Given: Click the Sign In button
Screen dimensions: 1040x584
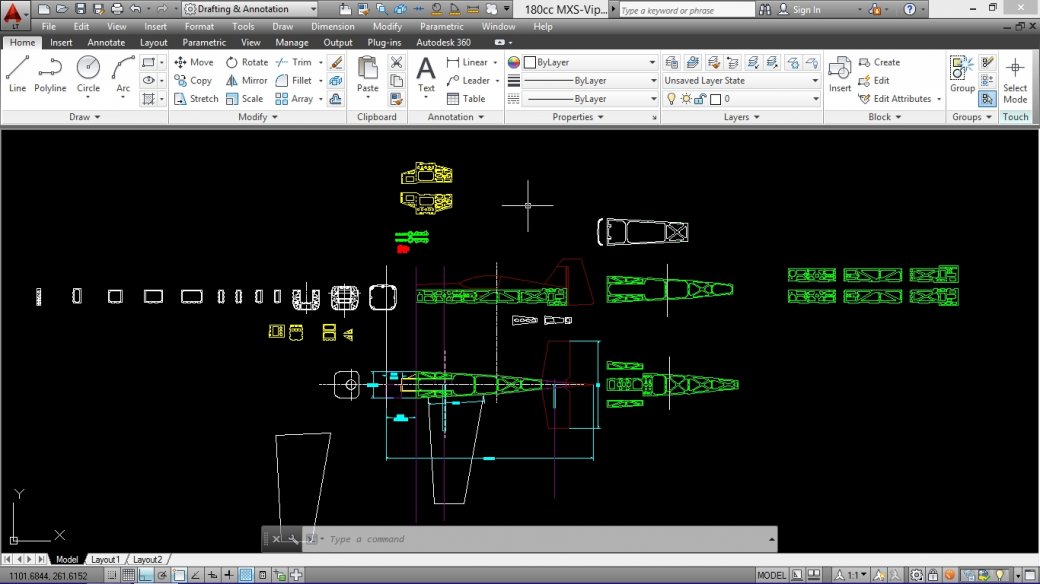Looking at the screenshot, I should click(806, 9).
